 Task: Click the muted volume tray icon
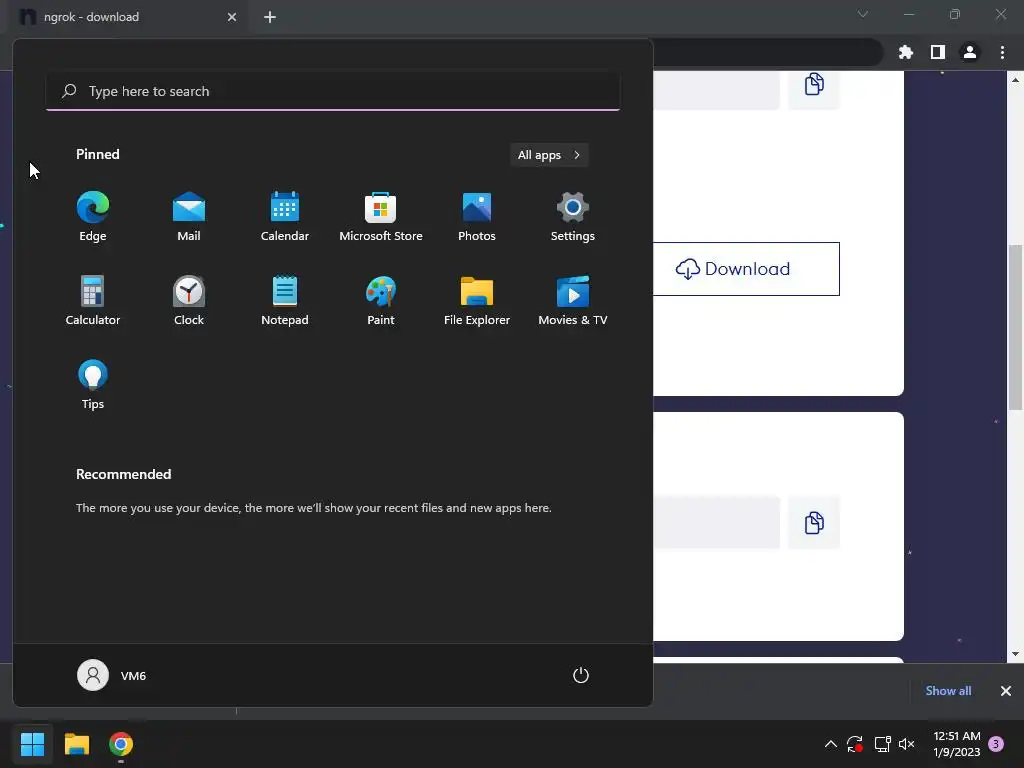pos(906,744)
